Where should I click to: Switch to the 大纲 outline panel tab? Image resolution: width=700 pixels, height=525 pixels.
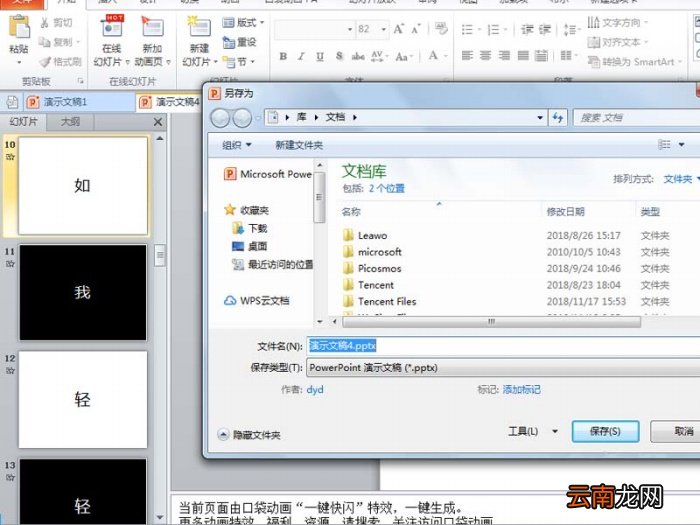tap(70, 121)
